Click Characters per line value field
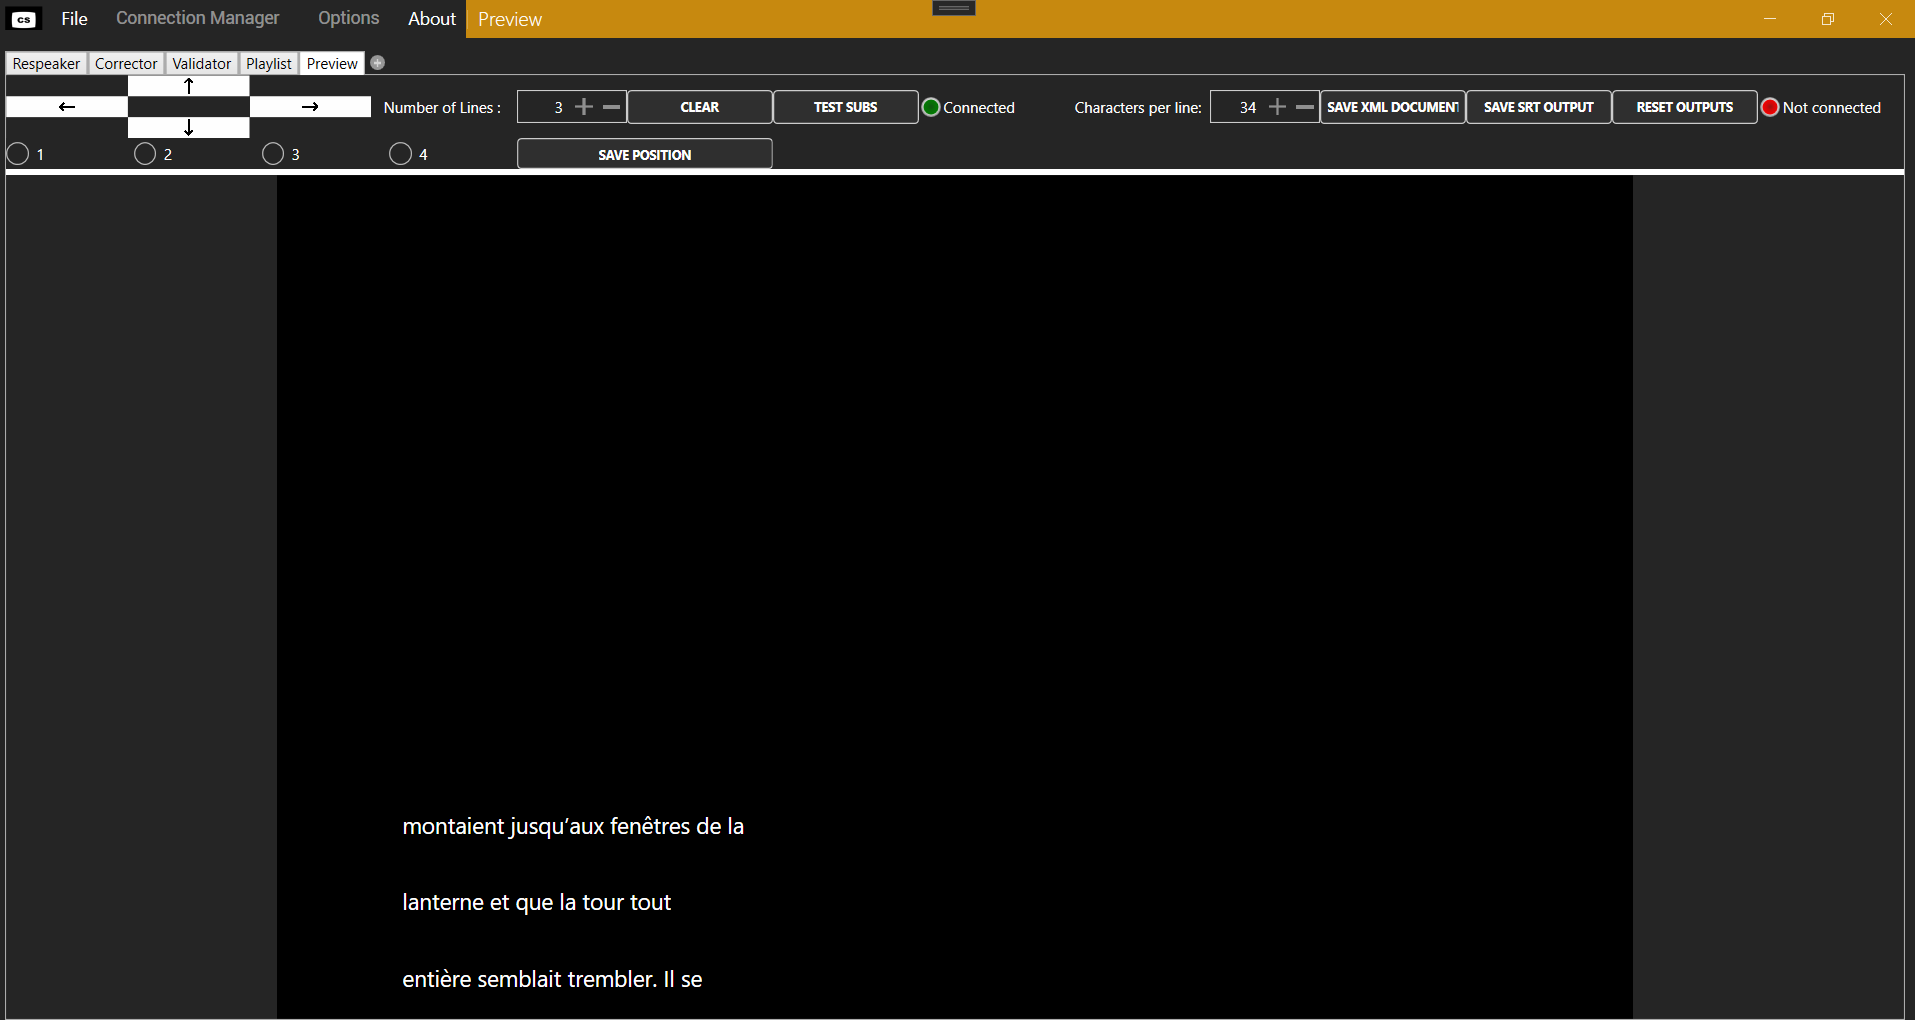Screen dimensions: 1915x1020 pyautogui.click(x=1238, y=107)
